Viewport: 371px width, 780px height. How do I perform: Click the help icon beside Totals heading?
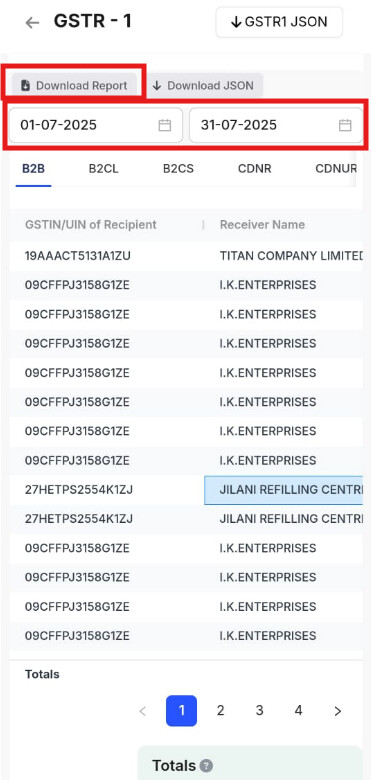(206, 765)
